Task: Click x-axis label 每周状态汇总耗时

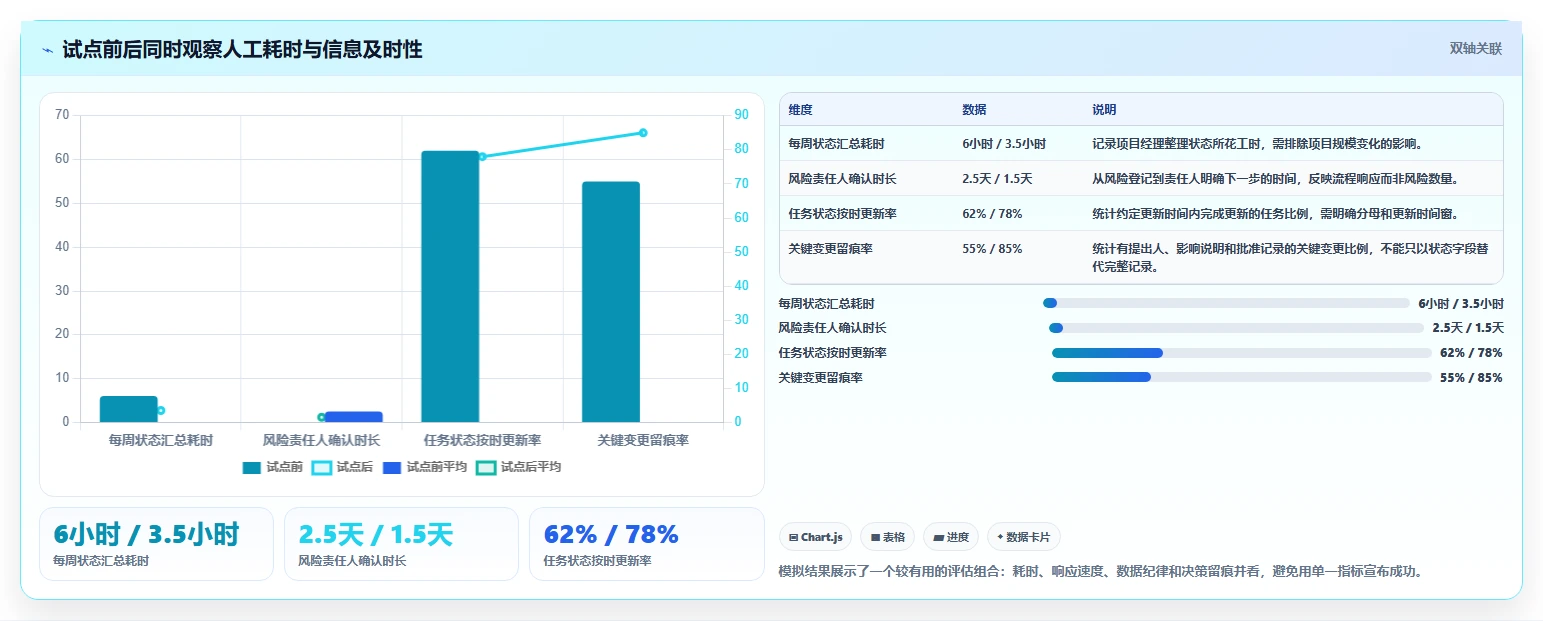Action: point(161,440)
